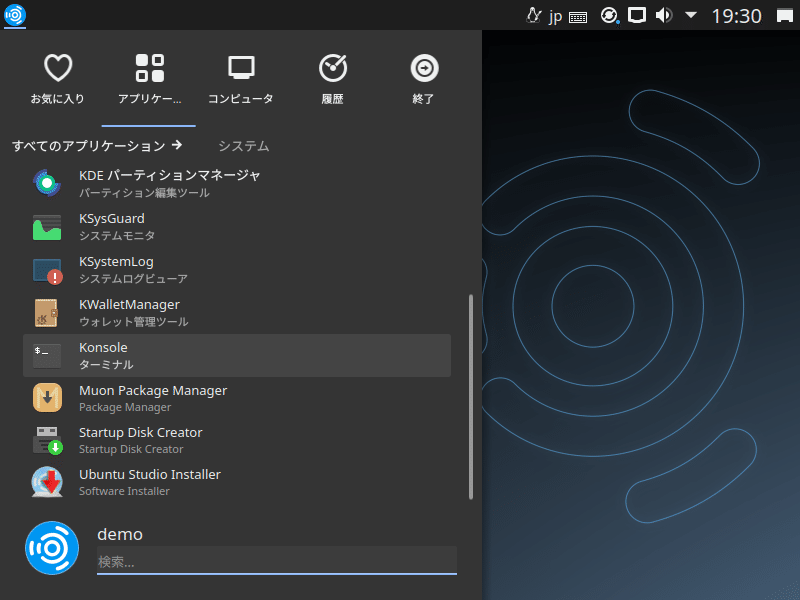Image resolution: width=800 pixels, height=600 pixels.
Task: Open Muon Package Manager icon
Action: [x=47, y=397]
